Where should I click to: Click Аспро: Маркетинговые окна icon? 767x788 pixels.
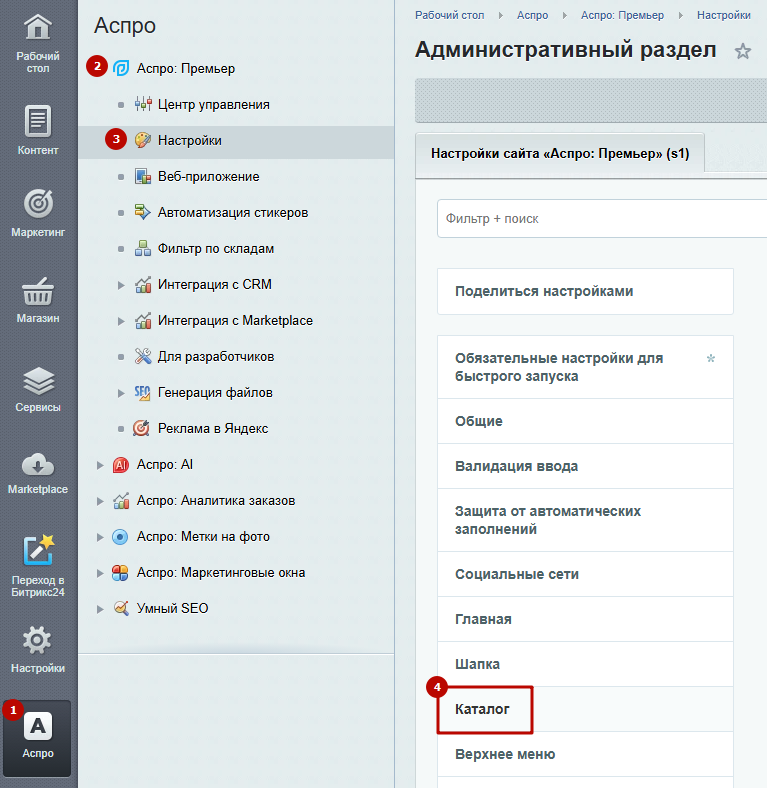click(x=120, y=573)
